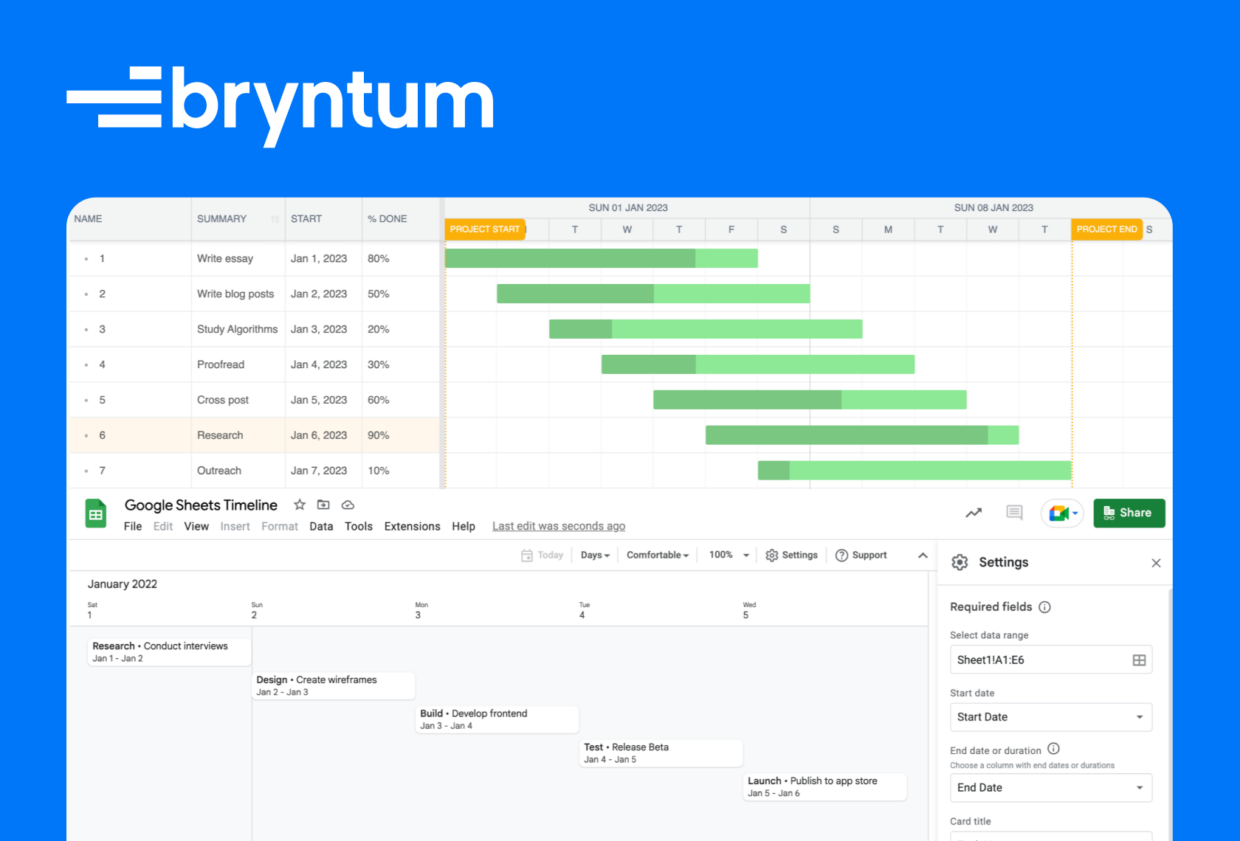
Task: Open Support from the timeline toolbar
Action: [x=861, y=555]
